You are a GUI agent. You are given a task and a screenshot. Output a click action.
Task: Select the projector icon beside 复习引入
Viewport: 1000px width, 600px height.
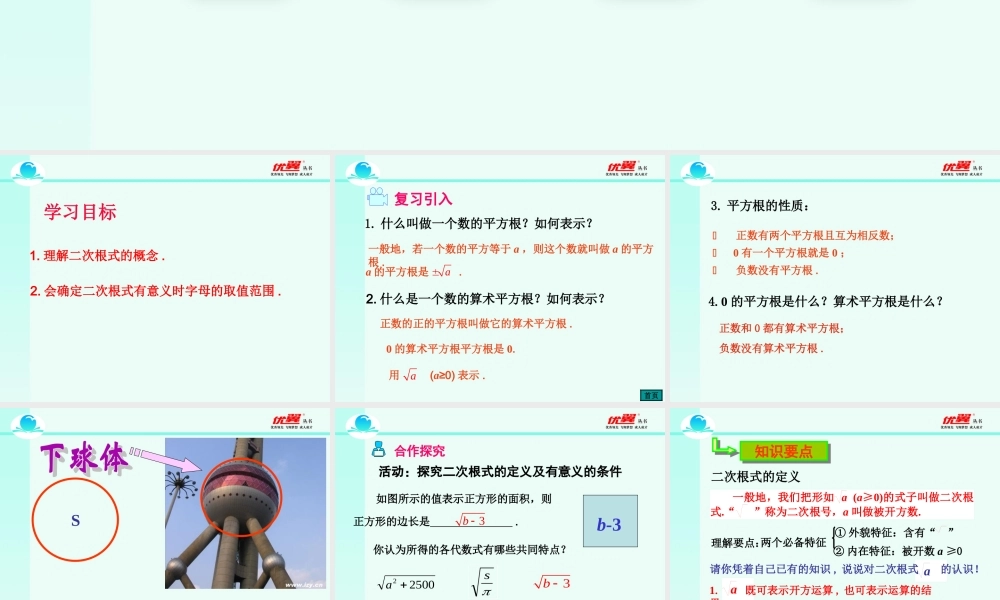376,195
